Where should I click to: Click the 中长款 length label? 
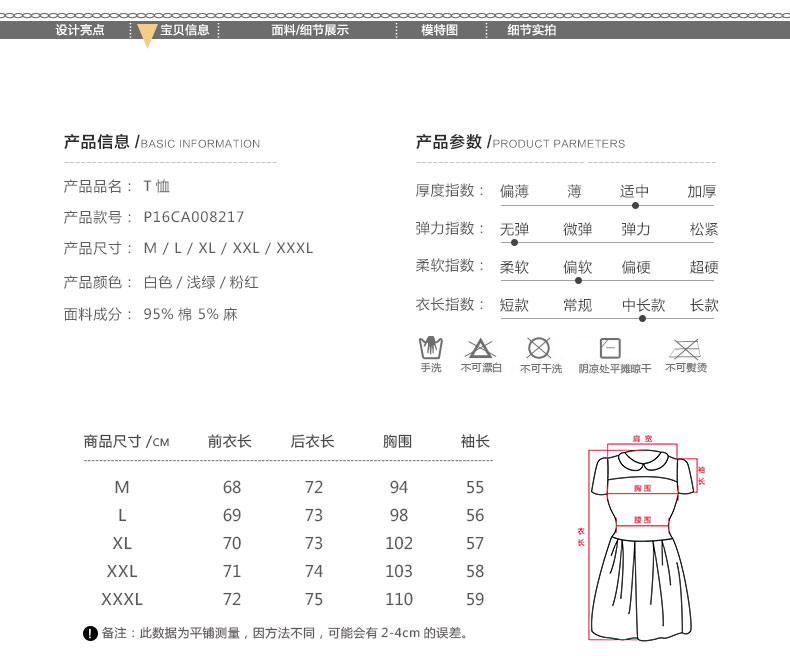tap(643, 305)
